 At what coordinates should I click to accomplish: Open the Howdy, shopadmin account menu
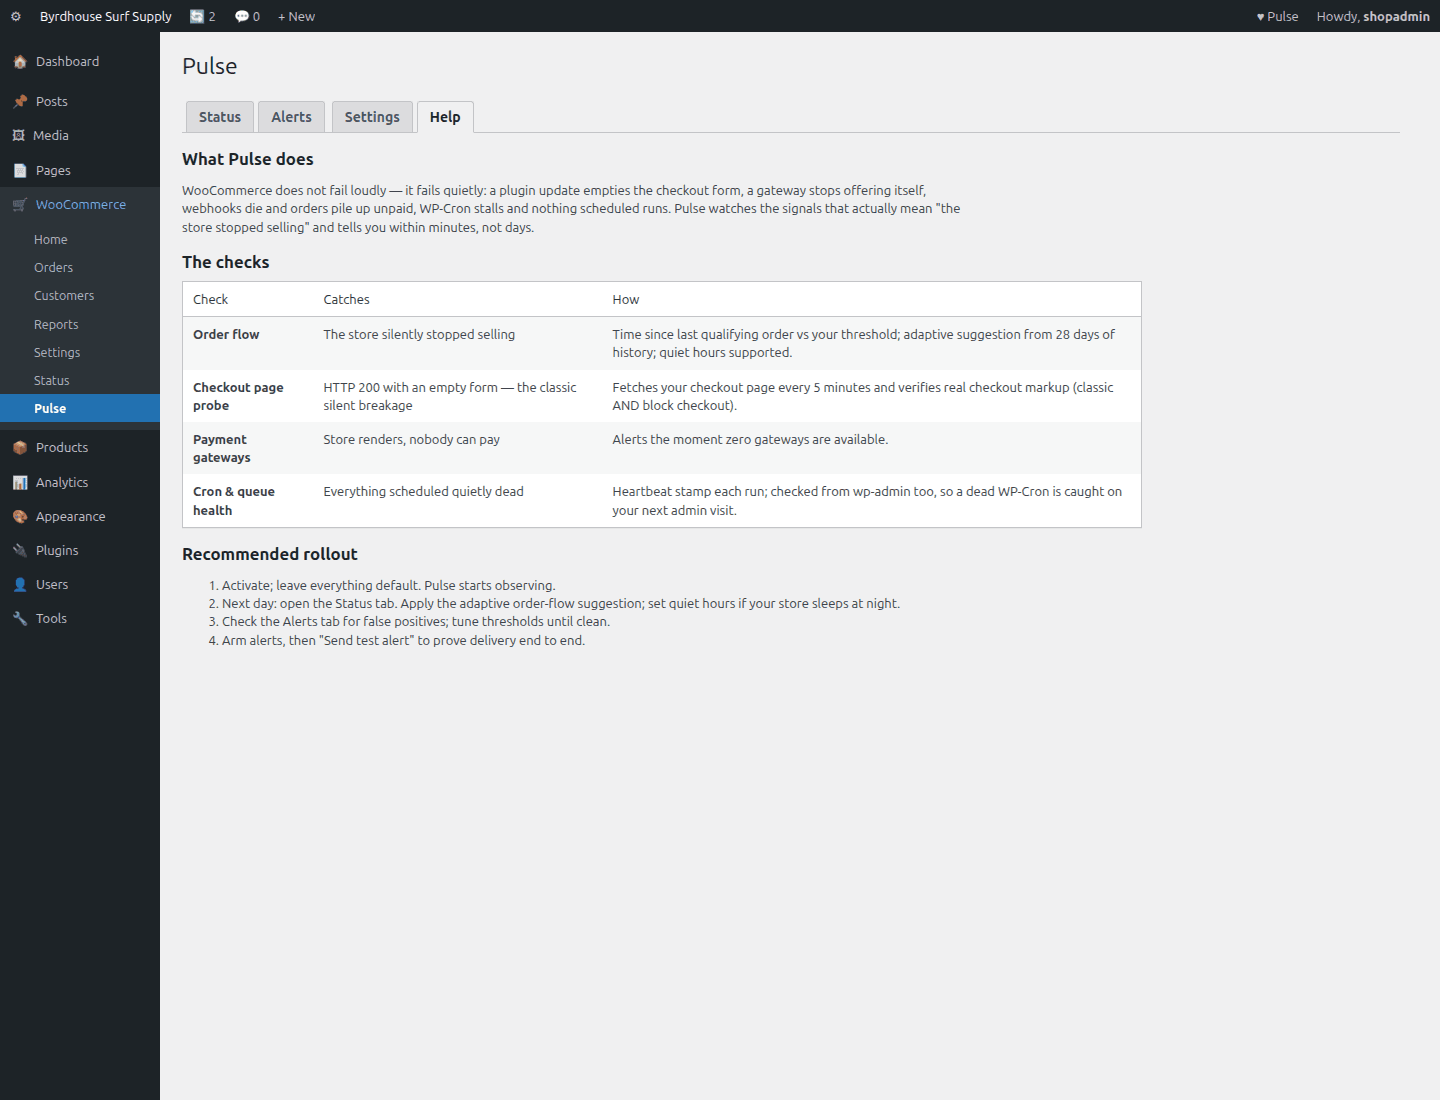tap(1373, 16)
